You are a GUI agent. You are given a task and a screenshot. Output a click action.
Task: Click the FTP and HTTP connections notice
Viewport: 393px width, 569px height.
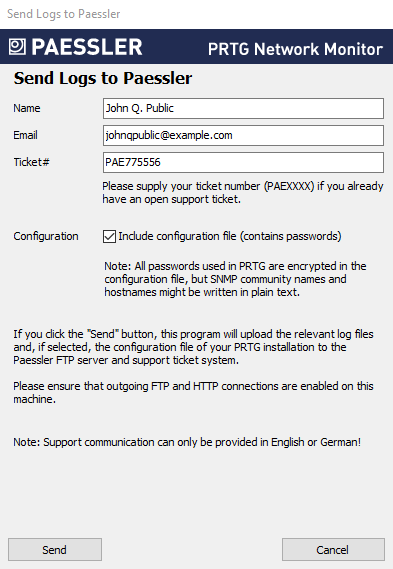pos(193,392)
